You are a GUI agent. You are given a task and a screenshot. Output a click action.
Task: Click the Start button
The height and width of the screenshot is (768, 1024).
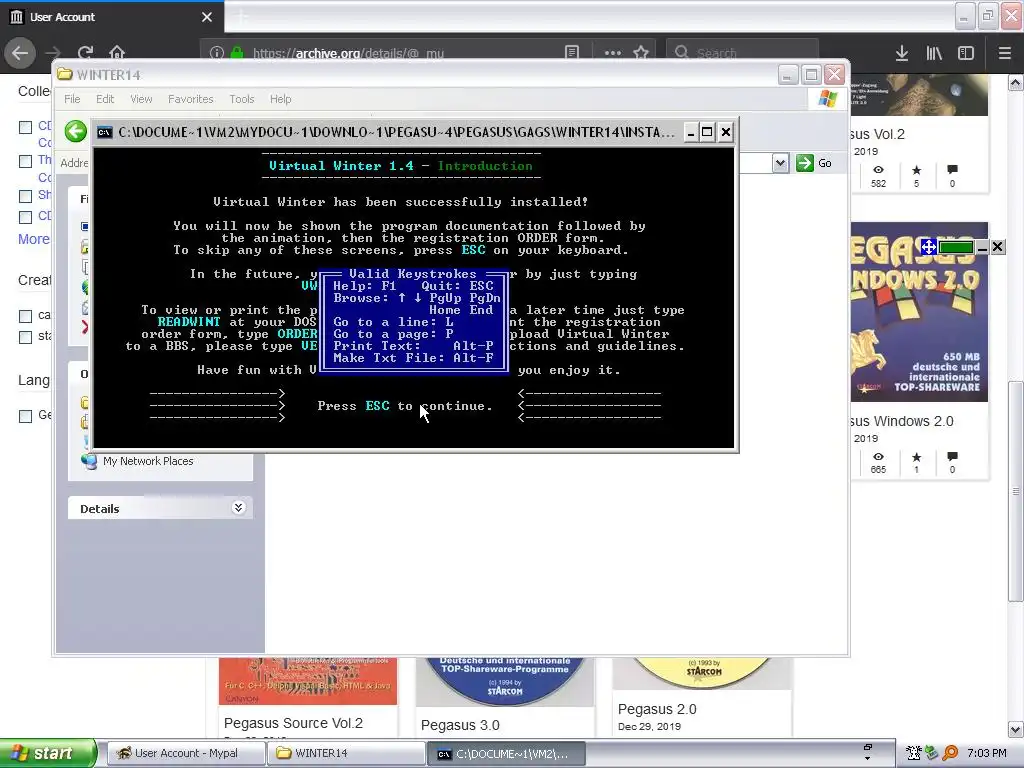(x=48, y=753)
